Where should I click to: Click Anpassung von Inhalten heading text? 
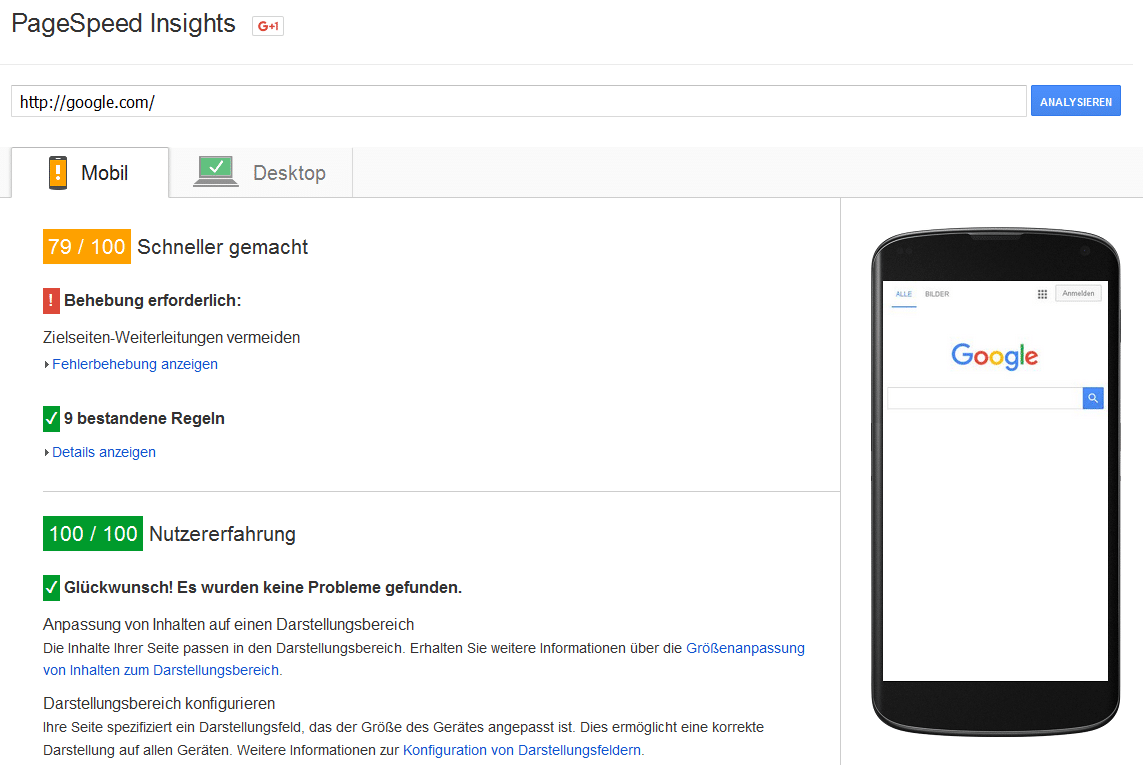[228, 625]
